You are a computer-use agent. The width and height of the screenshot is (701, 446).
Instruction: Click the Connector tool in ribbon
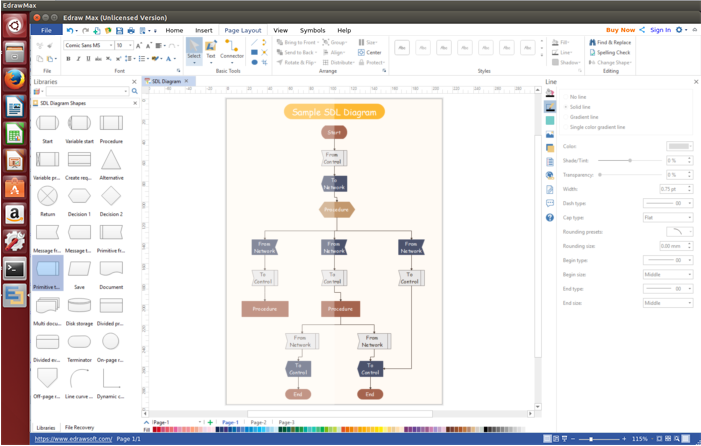pyautogui.click(x=232, y=50)
